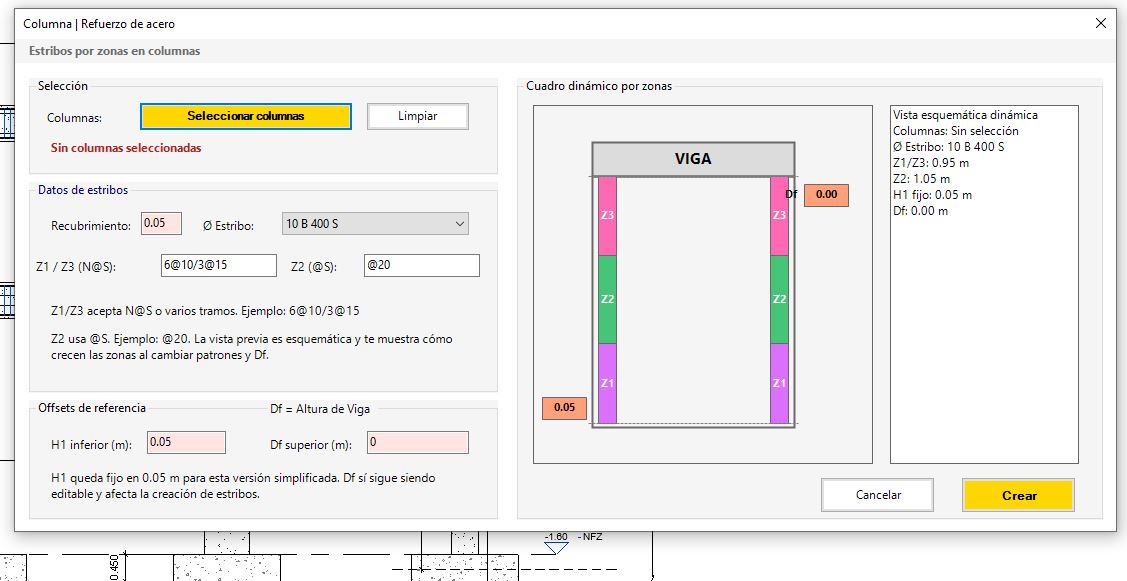Click the VIGA beam block in preview
The image size is (1127, 581).
click(694, 159)
